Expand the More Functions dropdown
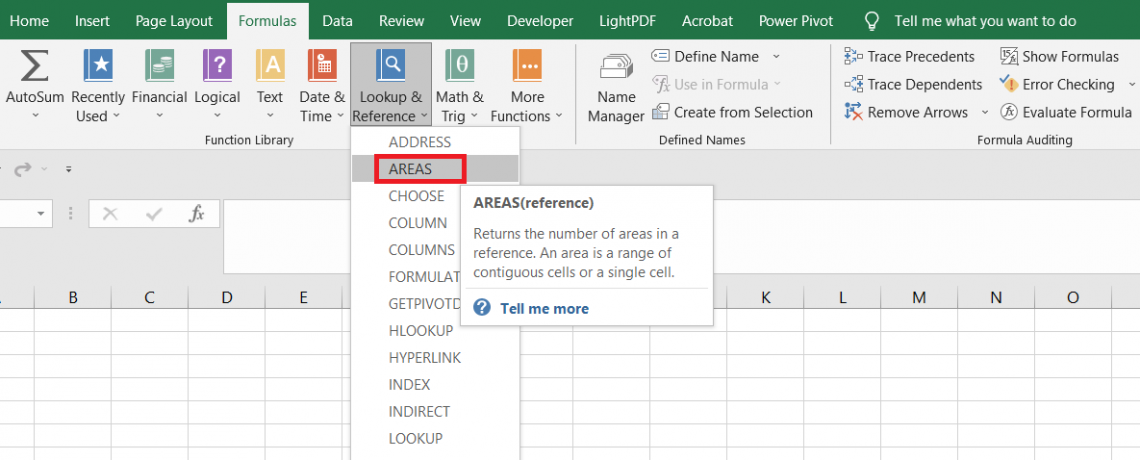The height and width of the screenshot is (460, 1140). coord(527,87)
